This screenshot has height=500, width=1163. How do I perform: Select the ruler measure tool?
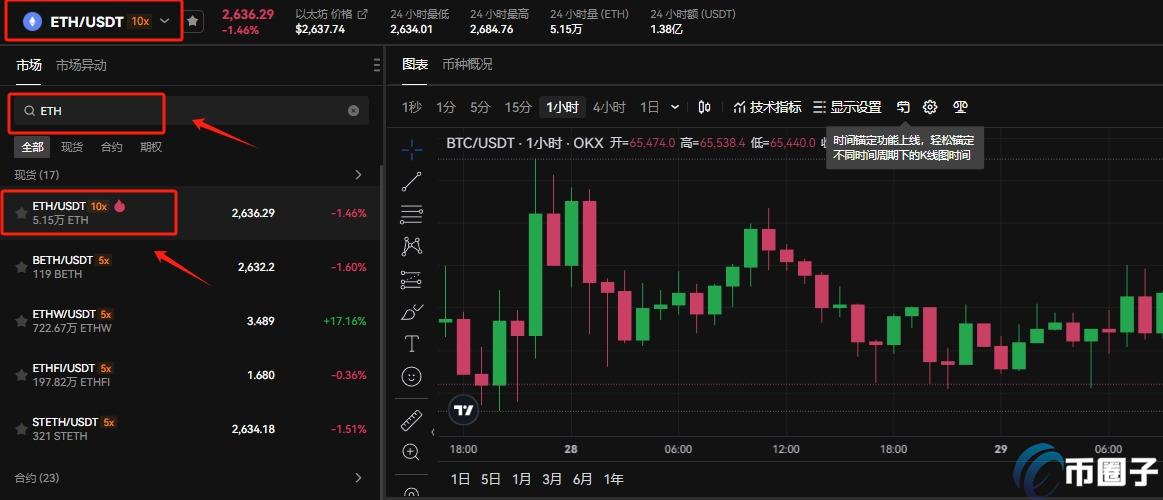(x=412, y=420)
